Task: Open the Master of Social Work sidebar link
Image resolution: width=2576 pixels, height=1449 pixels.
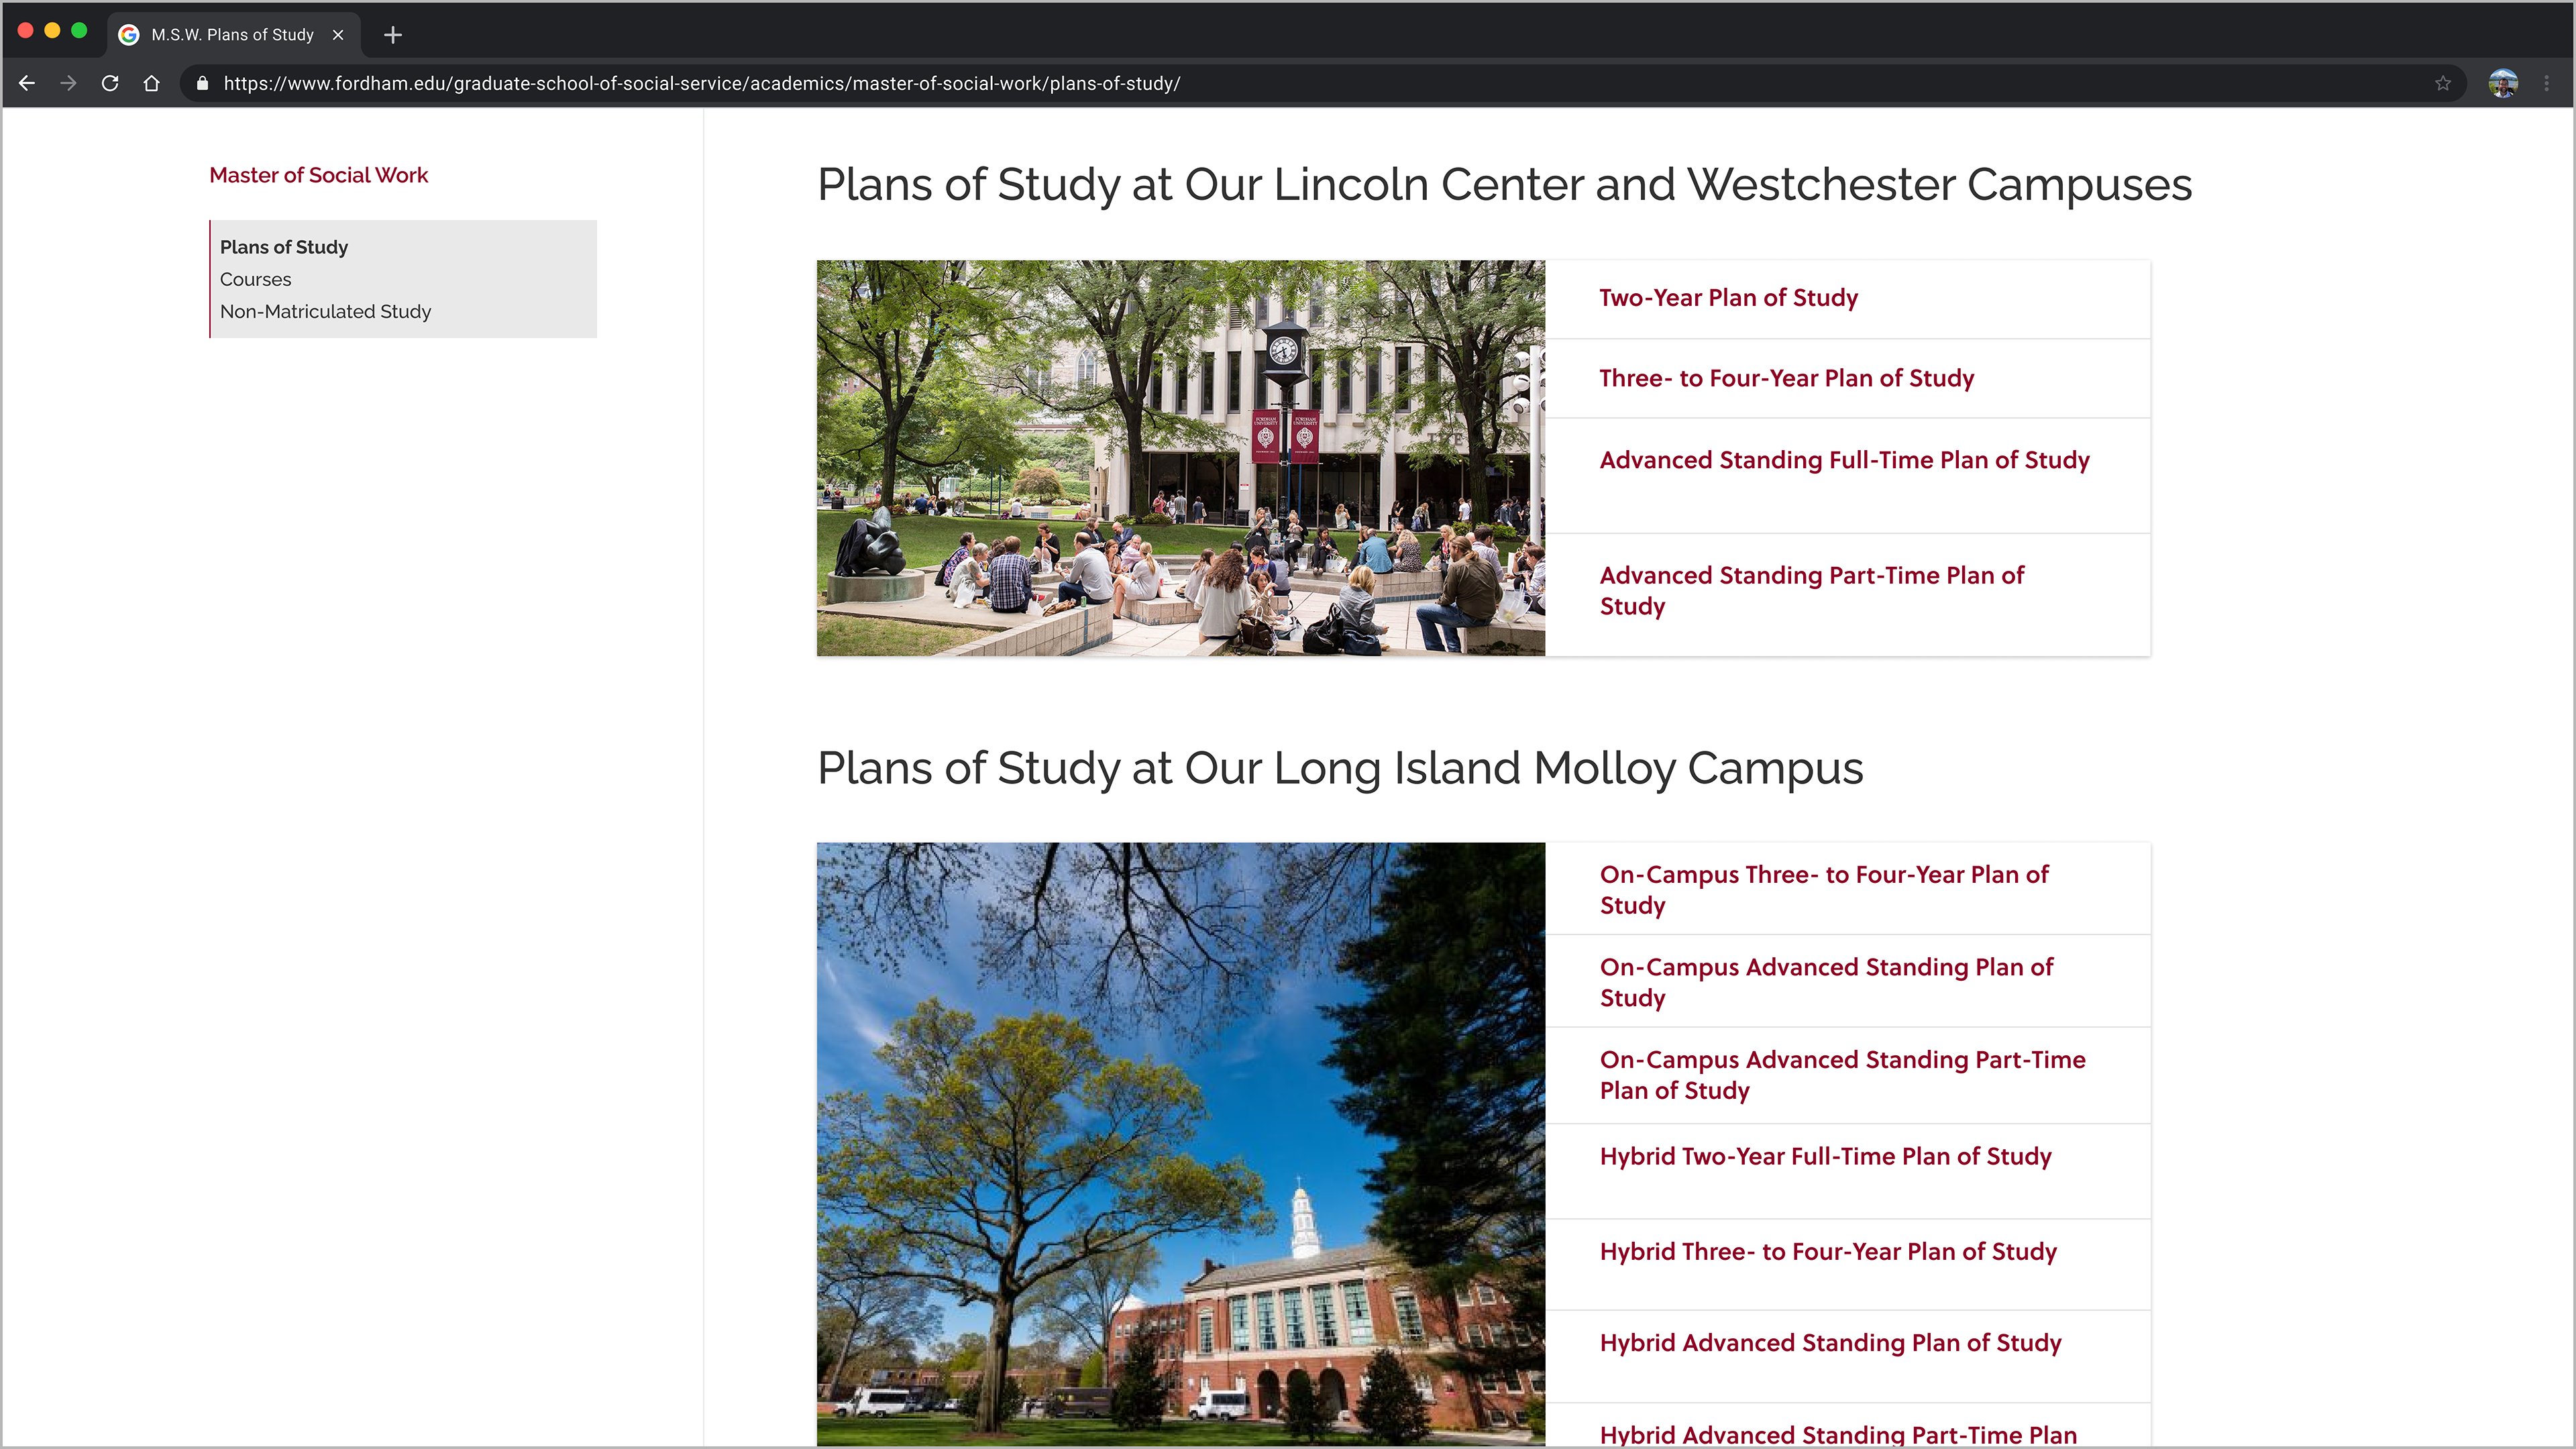Action: point(318,175)
